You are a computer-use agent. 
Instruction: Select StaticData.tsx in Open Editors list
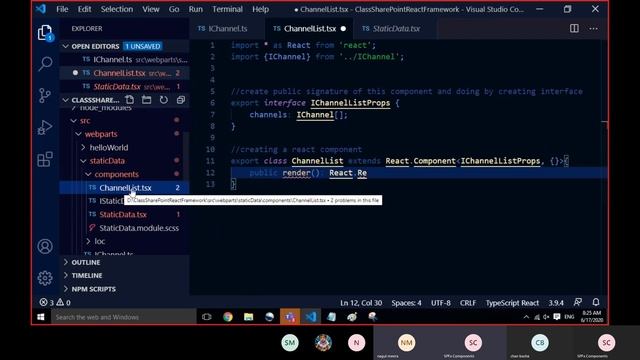point(124,87)
